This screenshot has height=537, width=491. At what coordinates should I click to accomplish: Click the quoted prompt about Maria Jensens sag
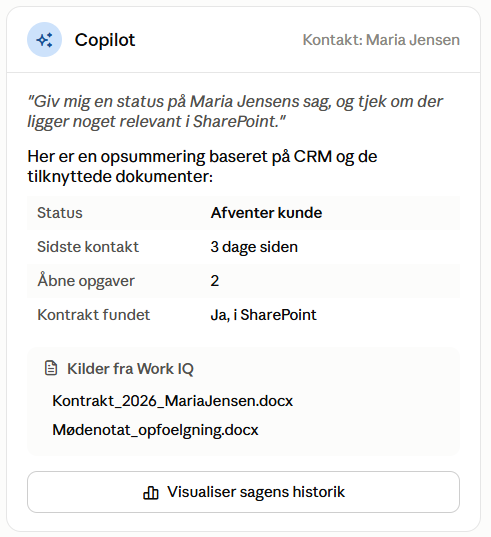click(235, 111)
